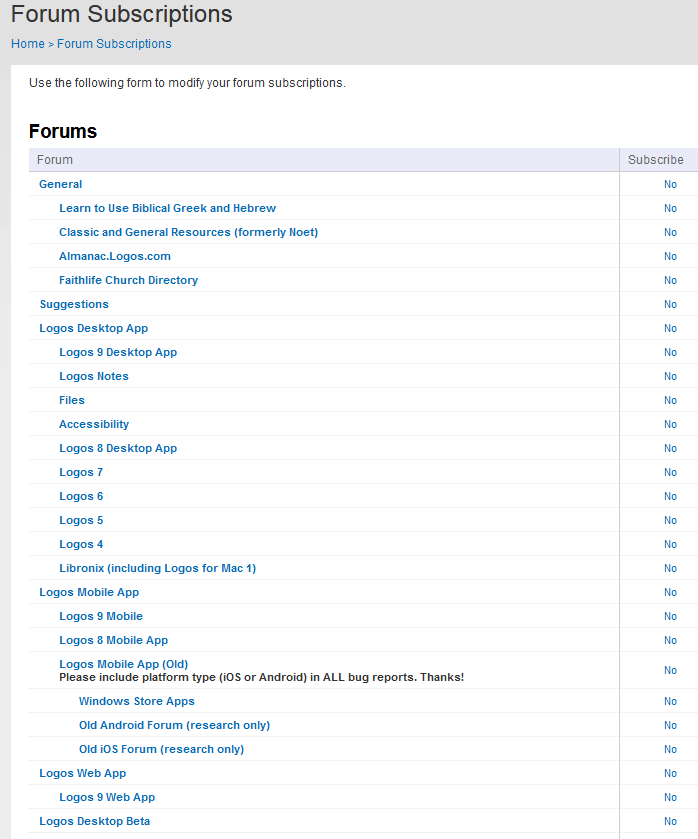The image size is (698, 839).
Task: Open the Logos 7 forum
Action: coord(81,472)
